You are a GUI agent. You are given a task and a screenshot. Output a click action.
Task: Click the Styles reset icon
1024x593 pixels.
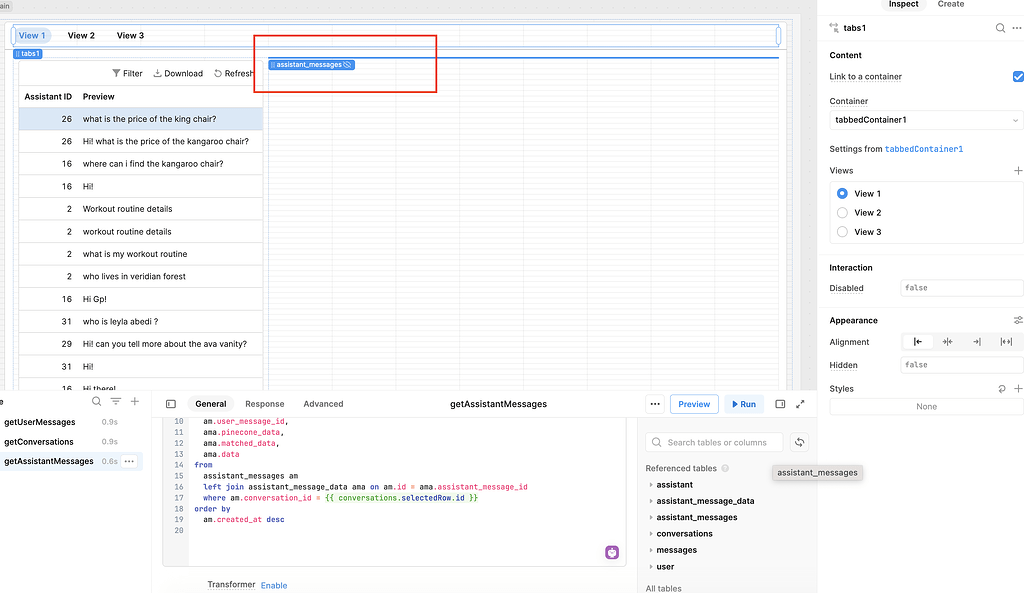pos(1002,389)
